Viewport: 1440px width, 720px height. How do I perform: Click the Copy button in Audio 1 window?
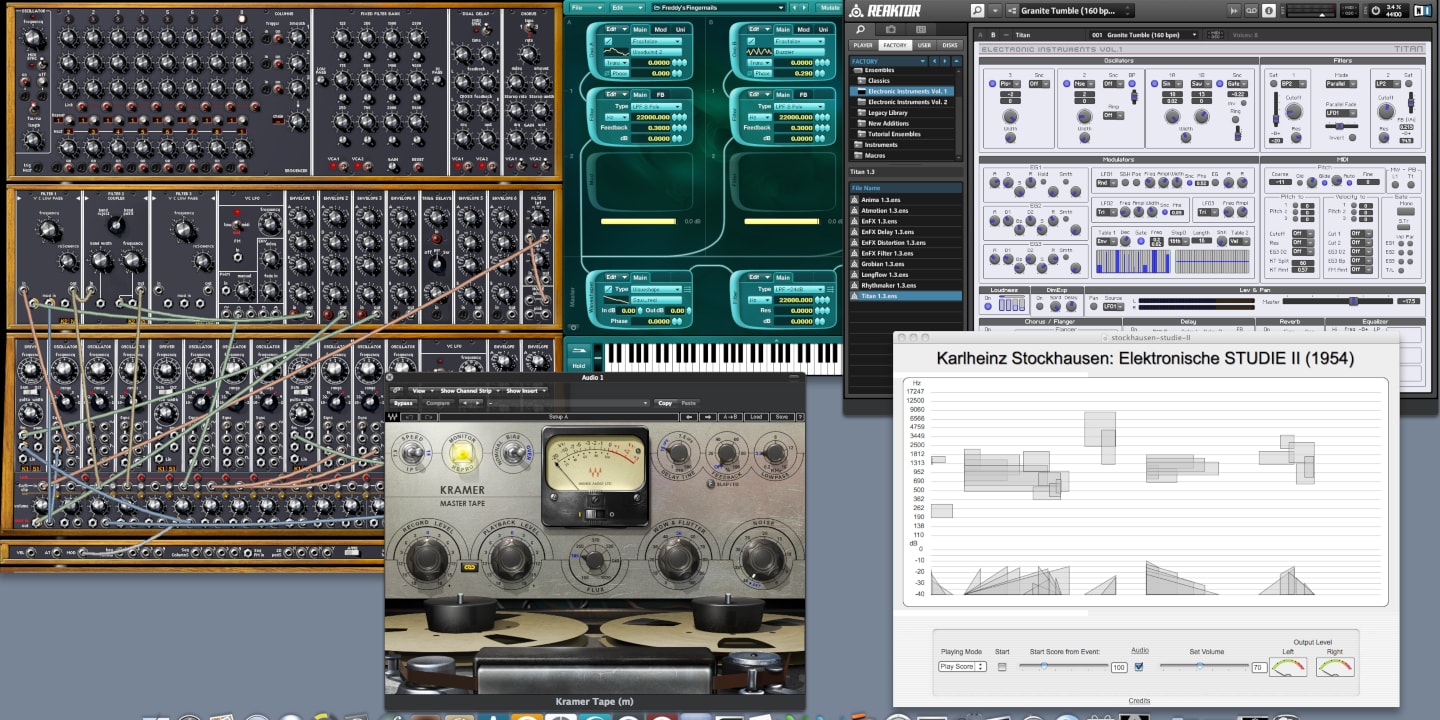click(x=665, y=403)
